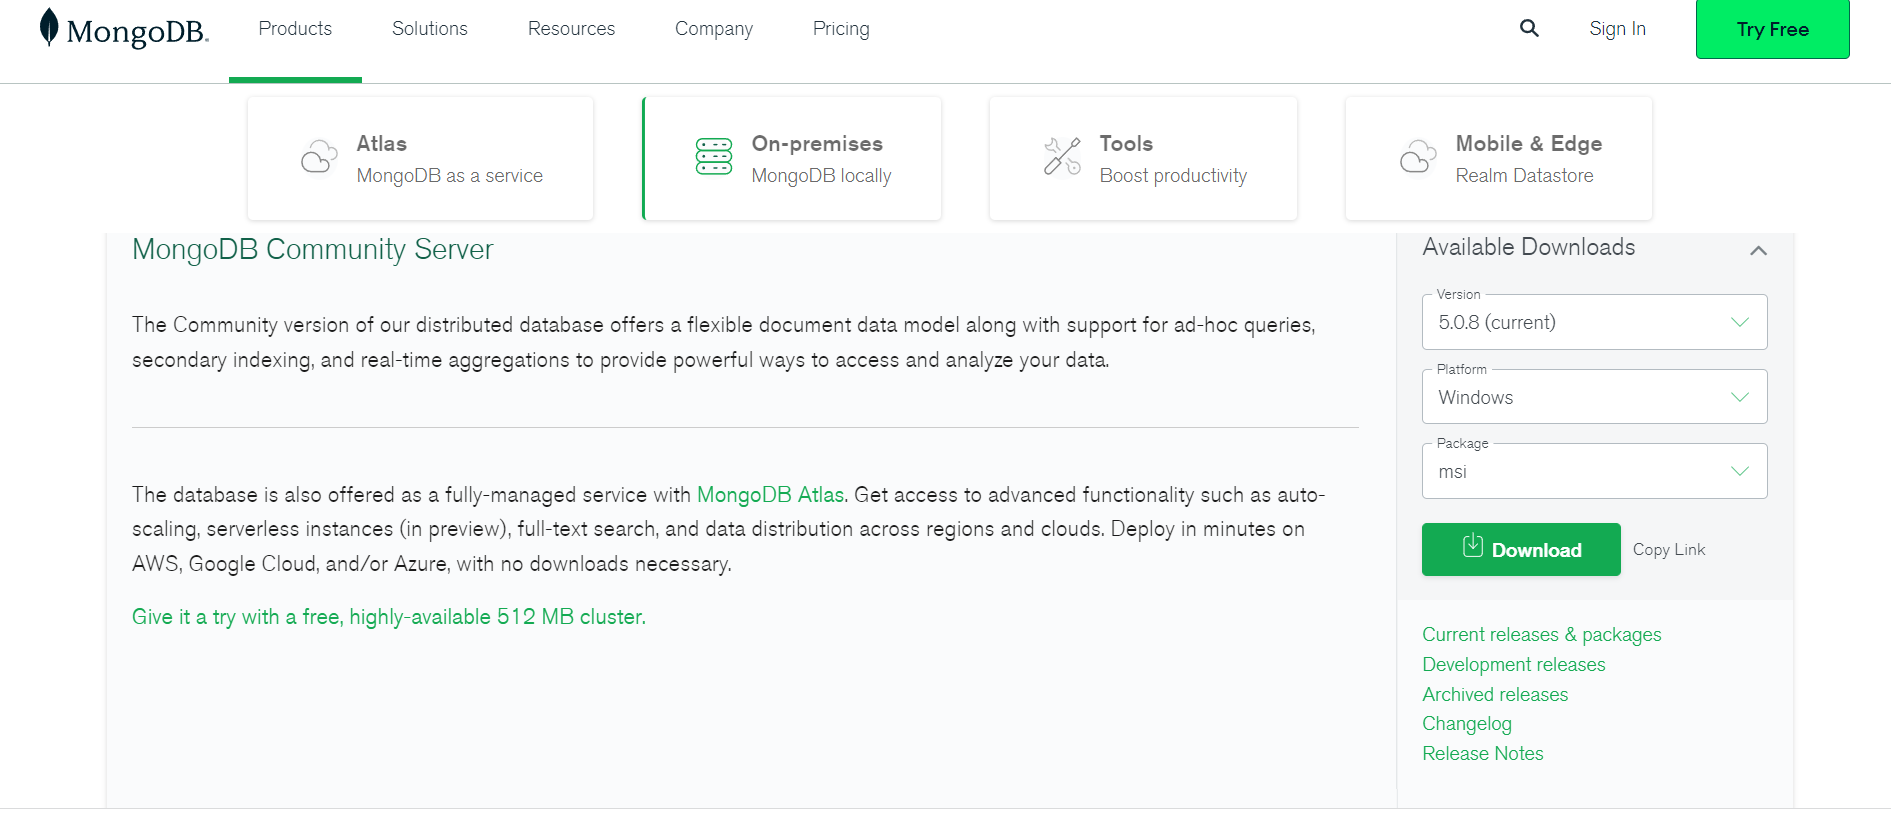Click the free 512 MB cluster link
The image size is (1891, 813).
click(x=389, y=617)
